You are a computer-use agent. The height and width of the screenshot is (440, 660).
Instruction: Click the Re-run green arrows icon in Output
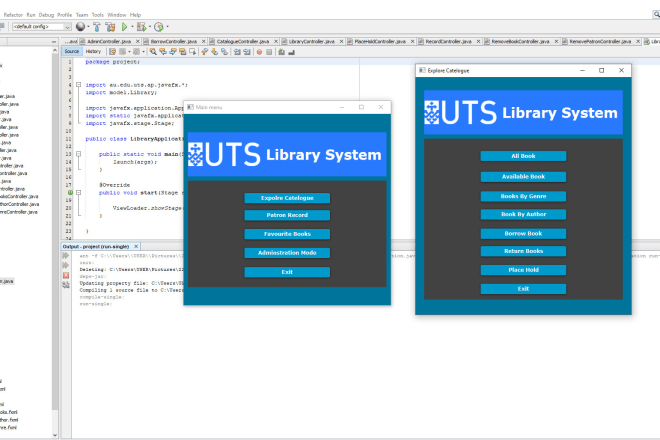tap(66, 256)
